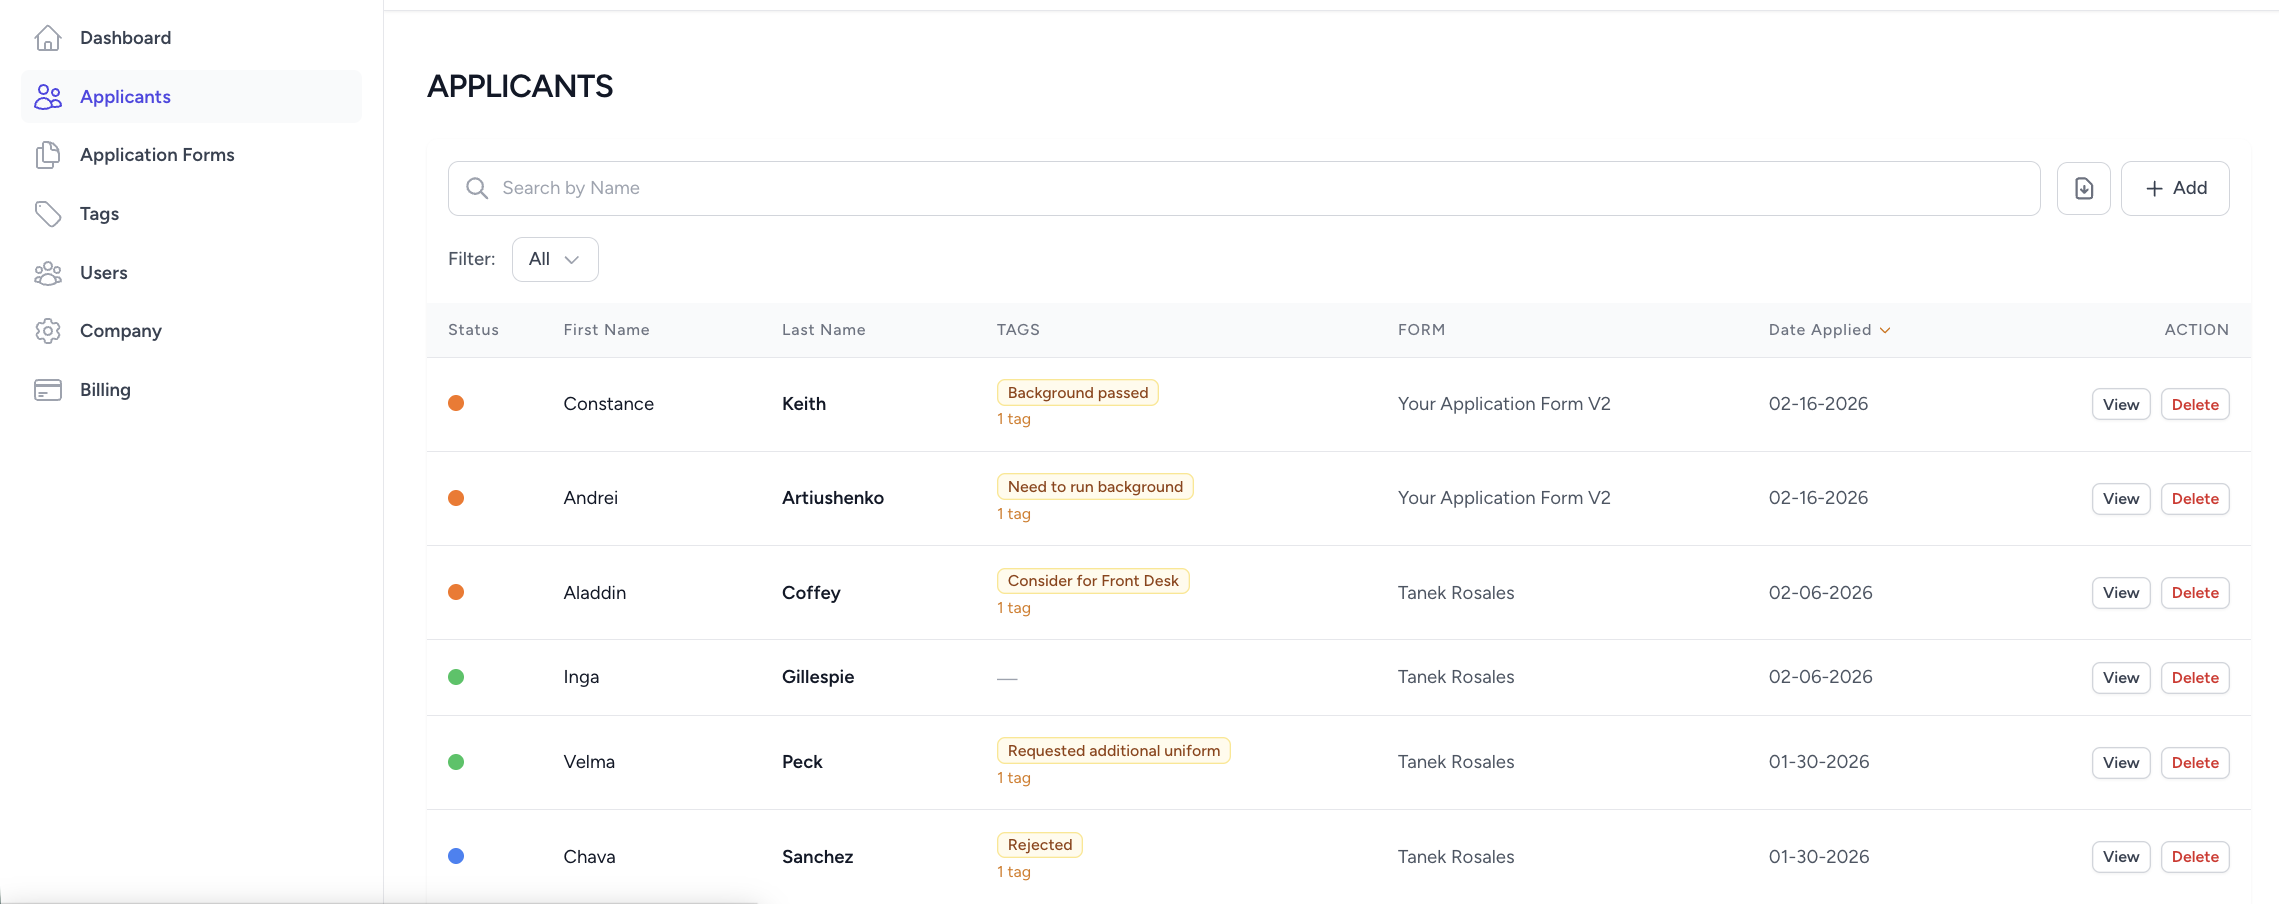Open Application Forms via its documents icon
The width and height of the screenshot is (2279, 904).
pos(48,155)
